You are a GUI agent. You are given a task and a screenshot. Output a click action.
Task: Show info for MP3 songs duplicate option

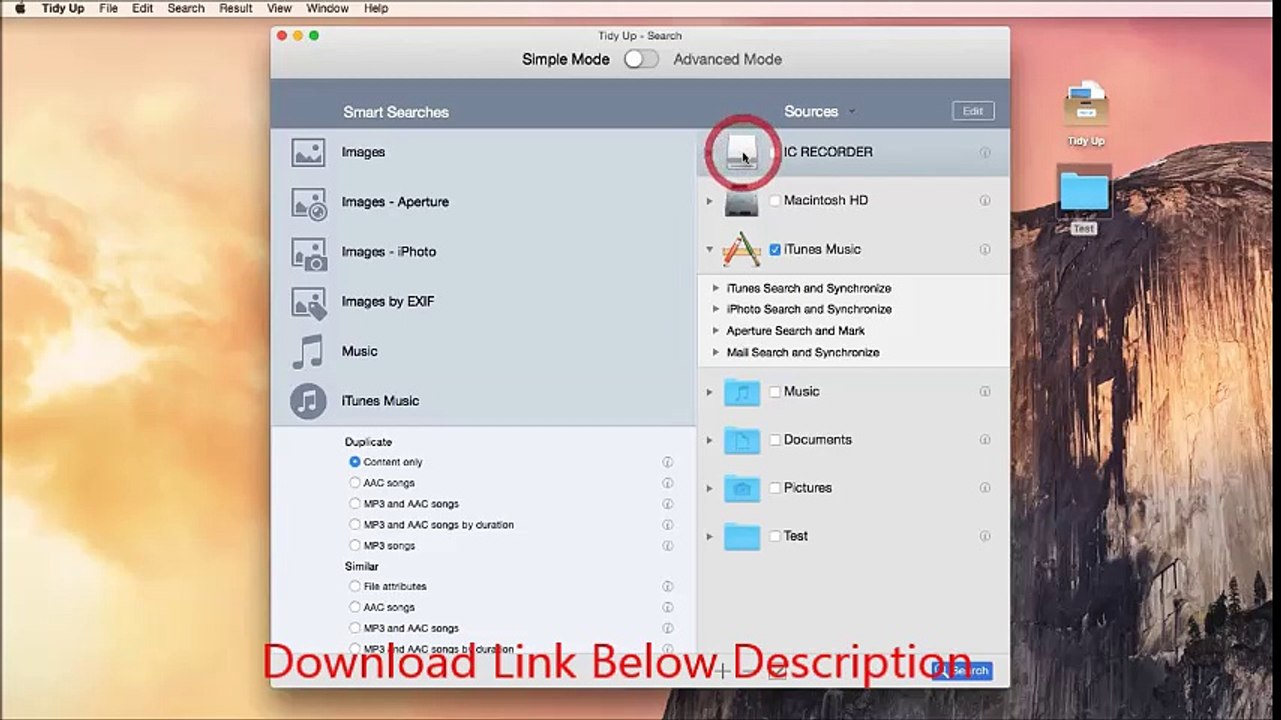pyautogui.click(x=667, y=546)
